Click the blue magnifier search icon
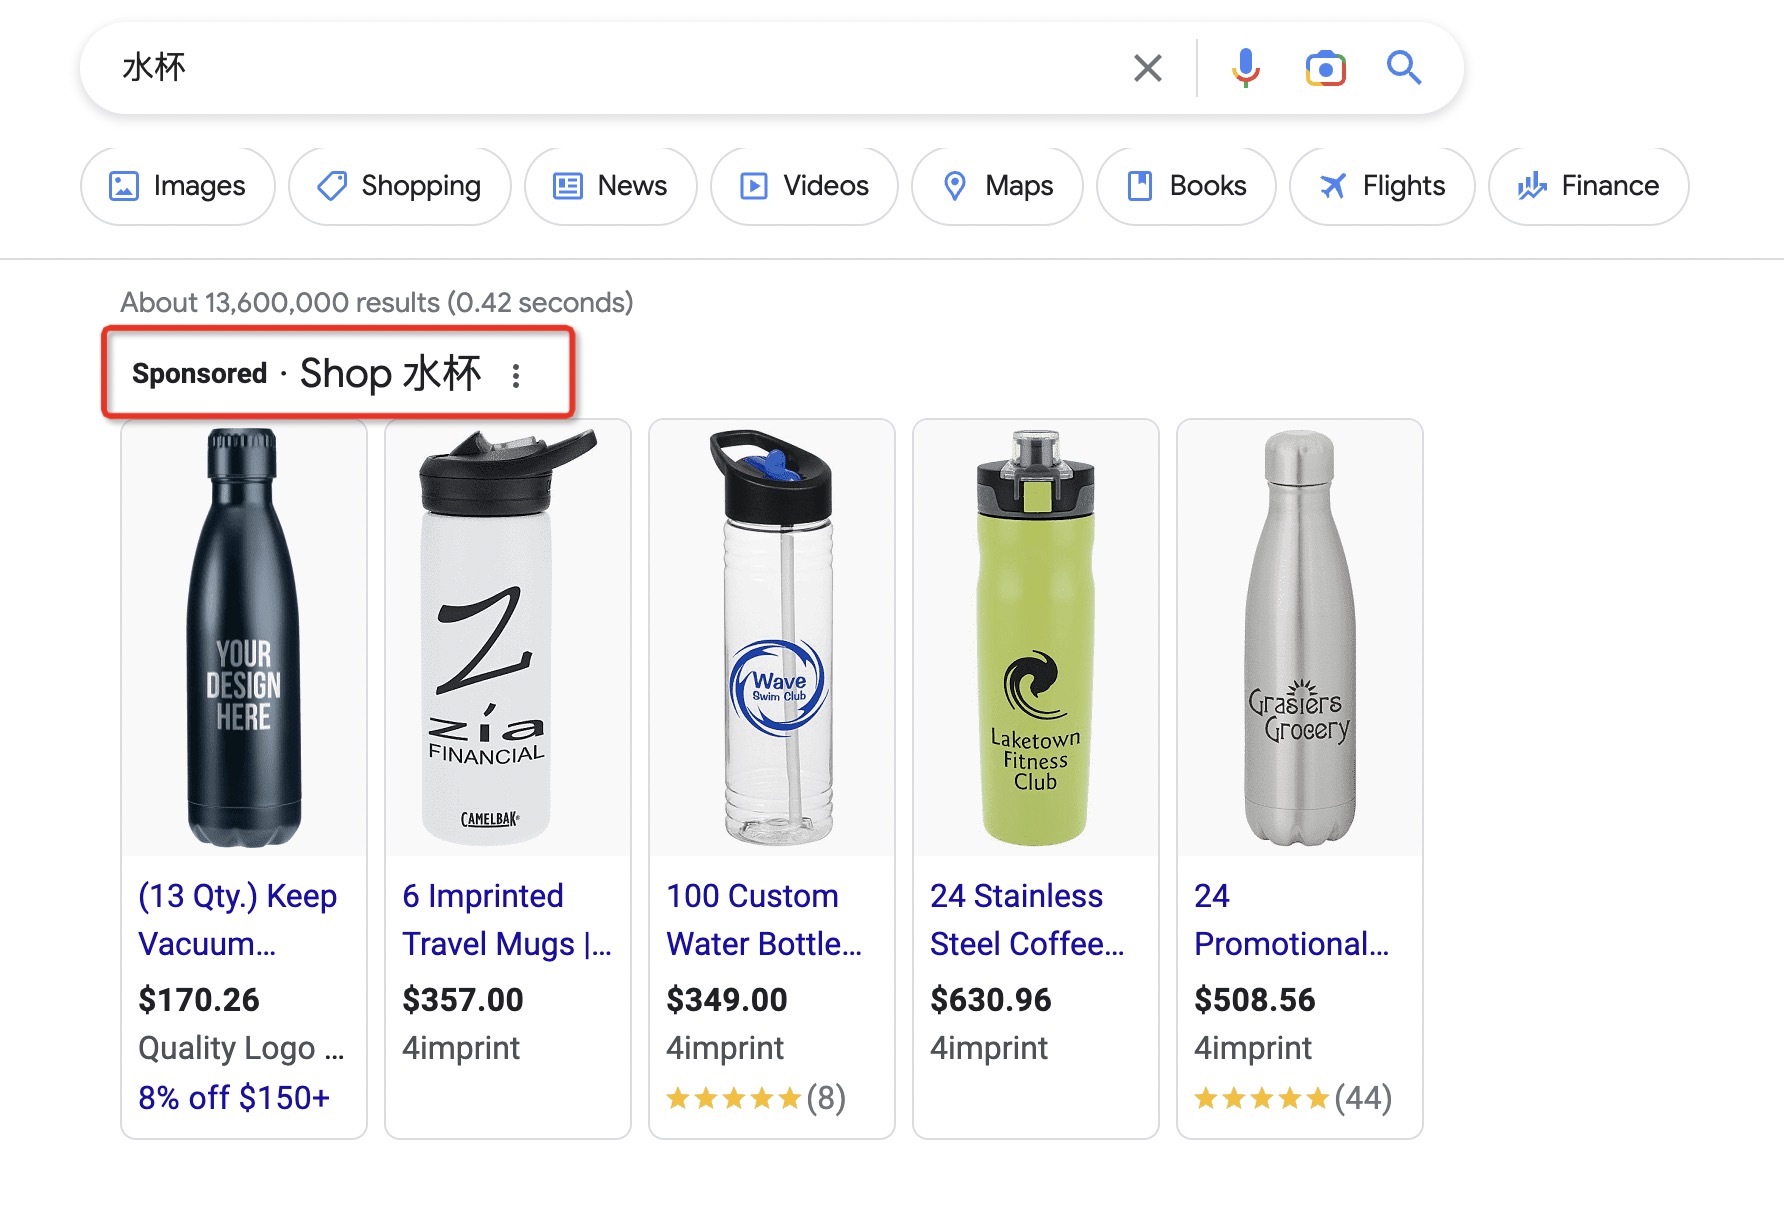Image resolution: width=1784 pixels, height=1216 pixels. [1403, 68]
